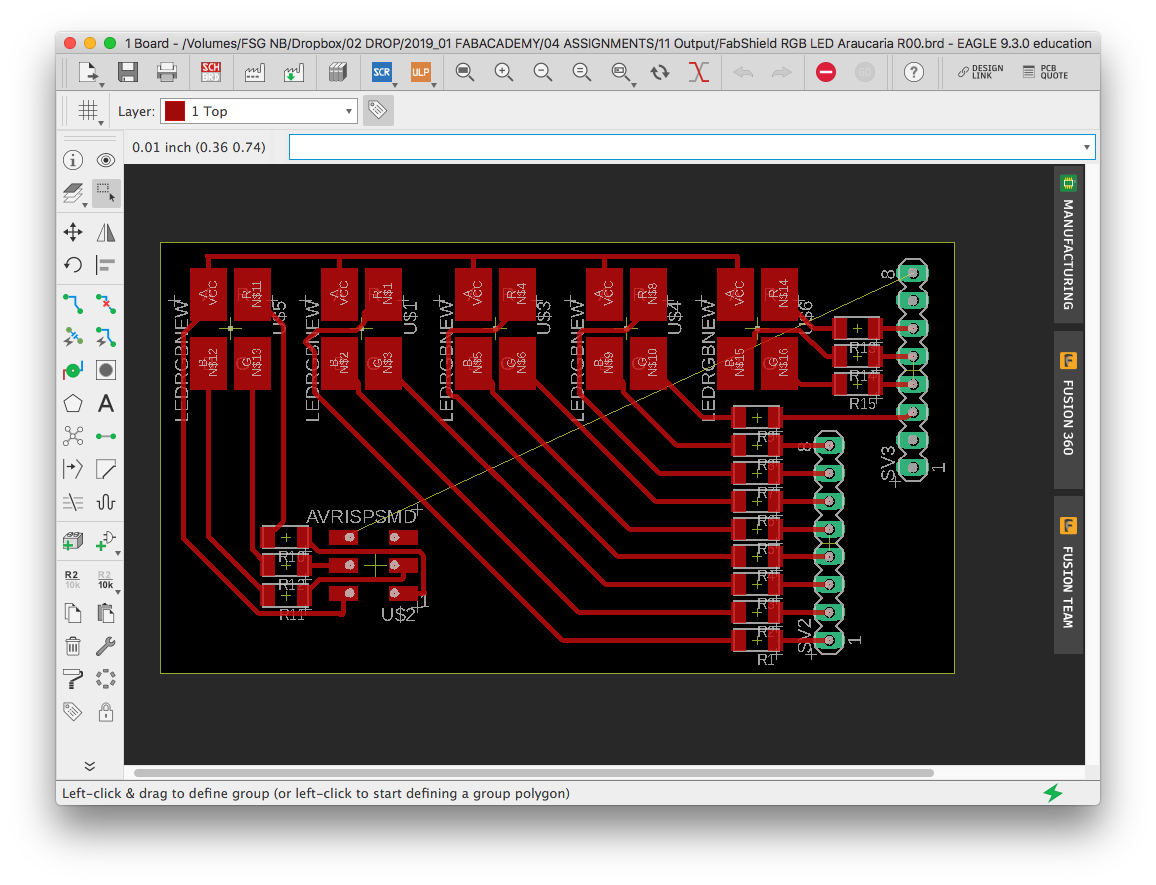Select the Miter corner tool
Viewport: 1156px width, 885px height.
(x=105, y=469)
